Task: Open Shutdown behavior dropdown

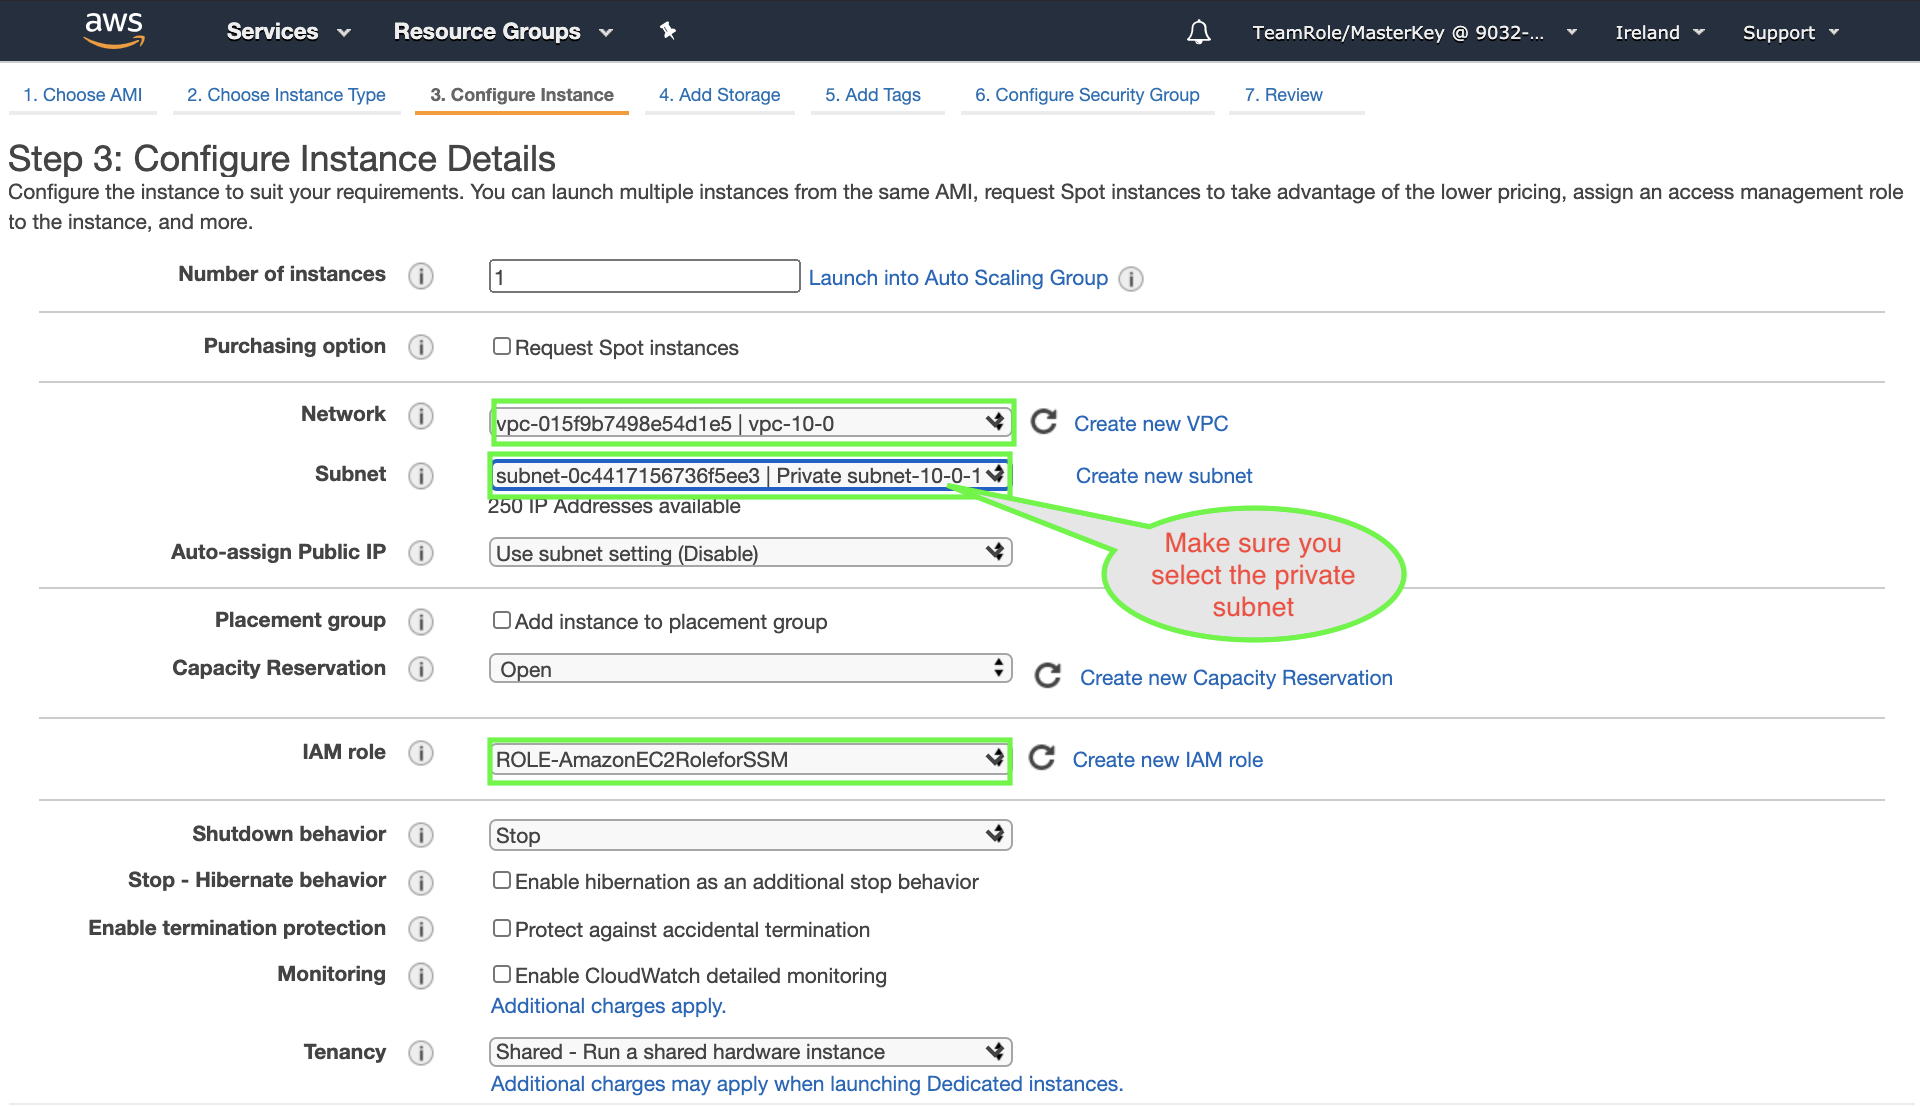Action: coord(750,835)
